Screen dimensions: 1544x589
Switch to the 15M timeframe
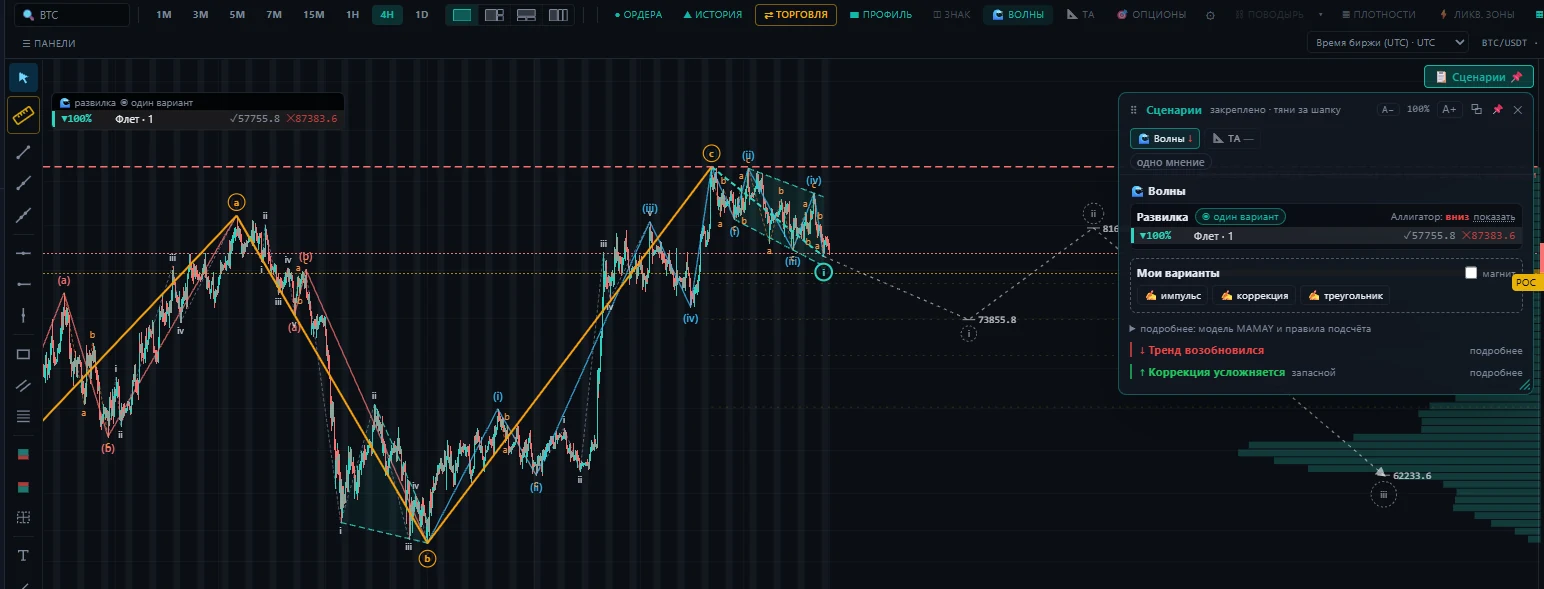[x=314, y=15]
